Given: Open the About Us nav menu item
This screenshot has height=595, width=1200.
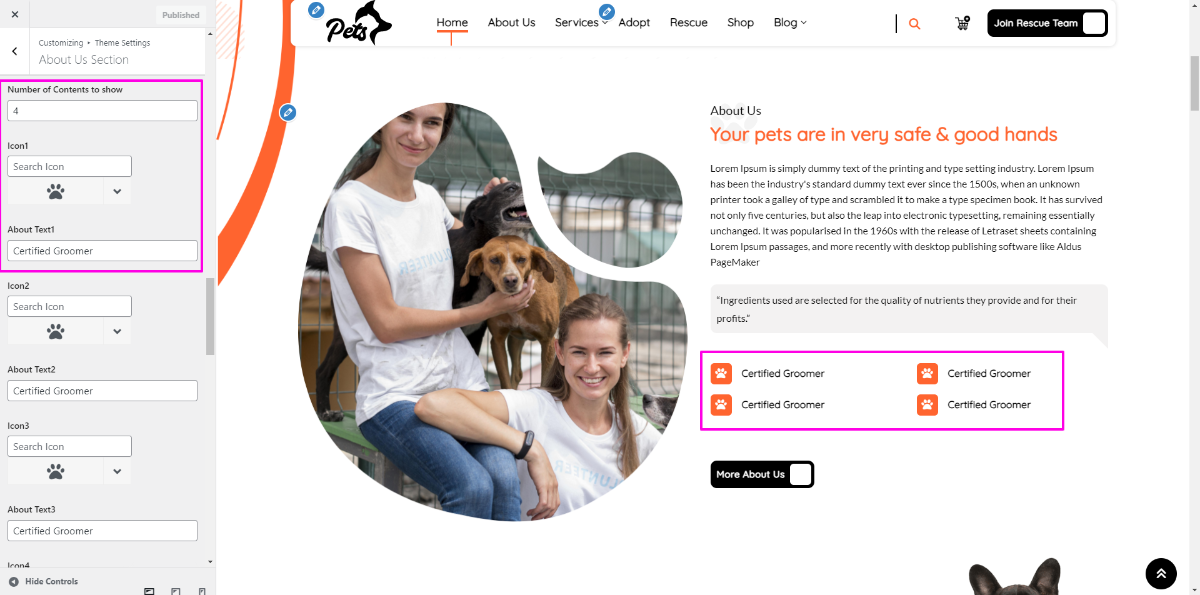Looking at the screenshot, I should pos(511,22).
